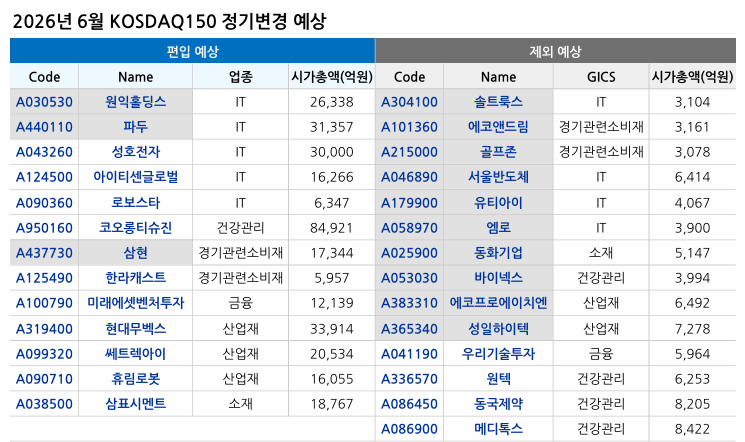This screenshot has width=745, height=442.
Task: Click the title 2026년 6월 KOSDAQ150 정기변경 예상
Action: [169, 21]
